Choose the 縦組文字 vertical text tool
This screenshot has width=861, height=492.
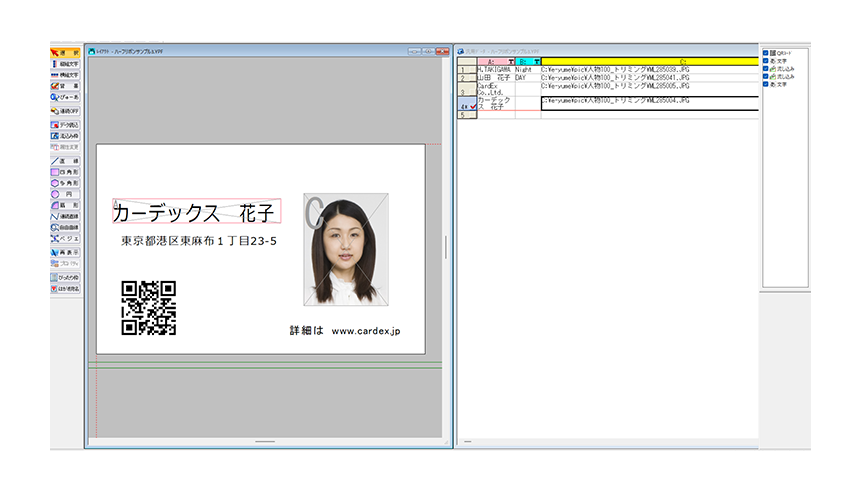[65, 64]
